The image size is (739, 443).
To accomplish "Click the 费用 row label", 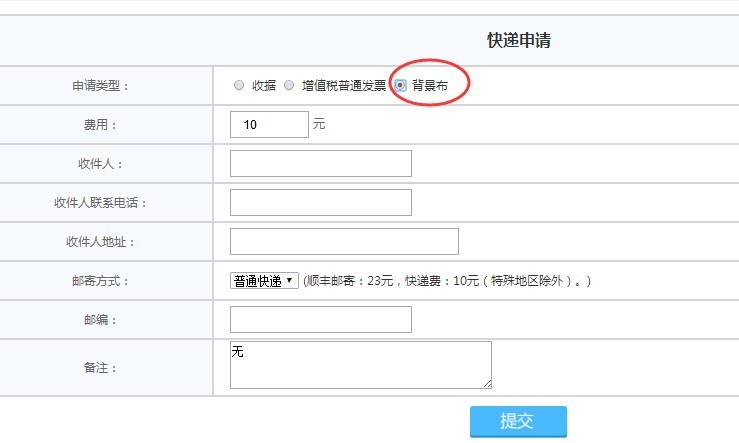I will (x=105, y=125).
